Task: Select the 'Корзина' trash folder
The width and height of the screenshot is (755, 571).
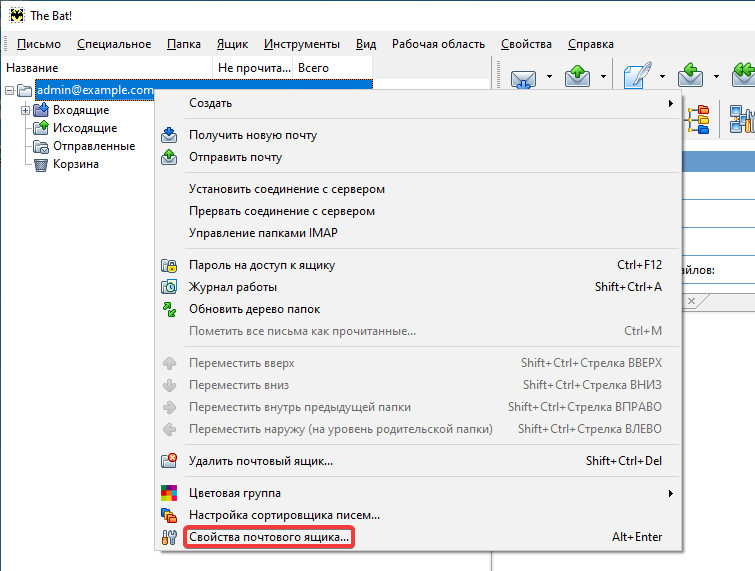Action: [75, 164]
